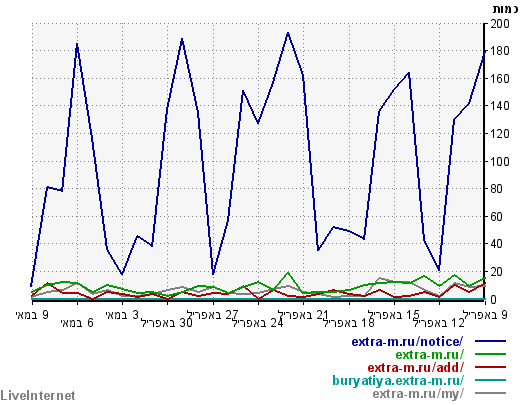Viewport: 520px width, 405px height.
Task: Click the 60 value on y-axis
Action: click(497, 217)
